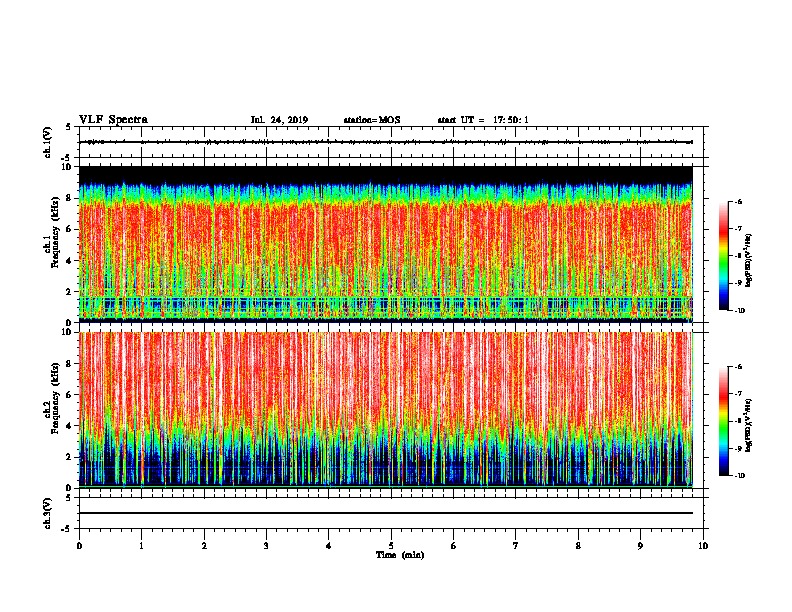The image size is (792, 612).
Task: Select the "start UT = 17:50: 1" text
Action: tap(483, 120)
